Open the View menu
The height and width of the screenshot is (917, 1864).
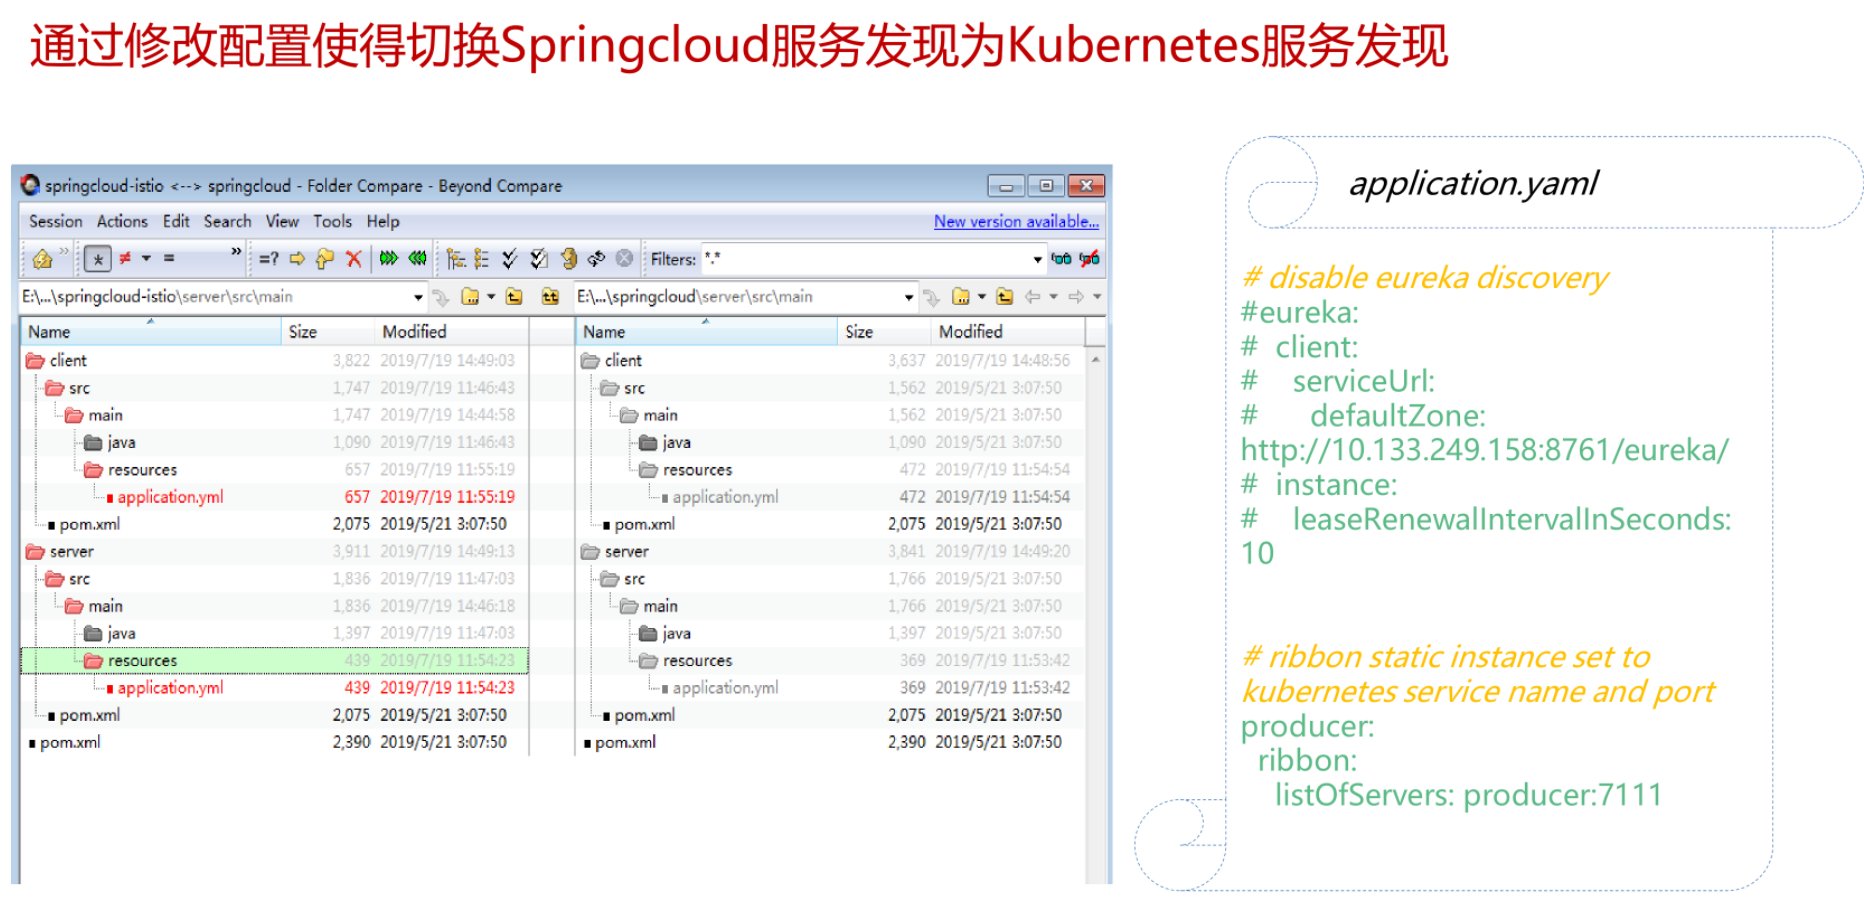pyautogui.click(x=282, y=222)
